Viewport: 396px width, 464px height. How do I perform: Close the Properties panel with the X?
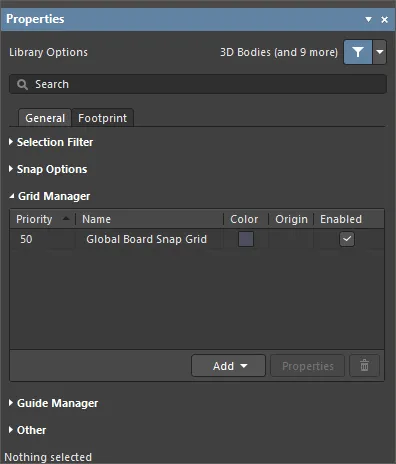pyautogui.click(x=384, y=19)
